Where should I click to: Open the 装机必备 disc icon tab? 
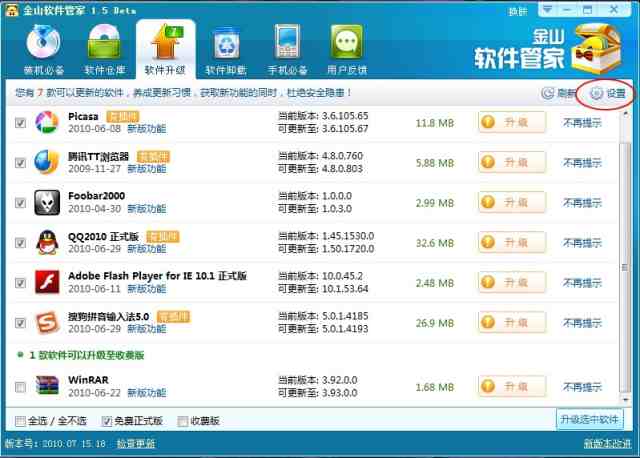(44, 42)
